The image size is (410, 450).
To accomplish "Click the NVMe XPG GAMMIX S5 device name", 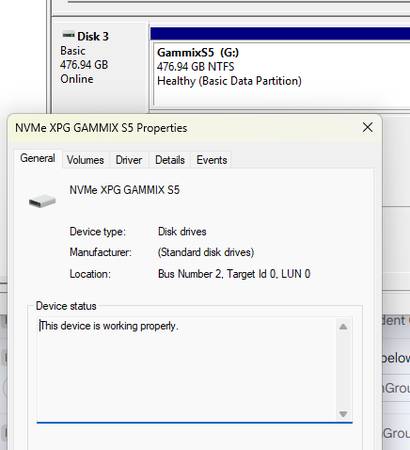I will pos(124,190).
